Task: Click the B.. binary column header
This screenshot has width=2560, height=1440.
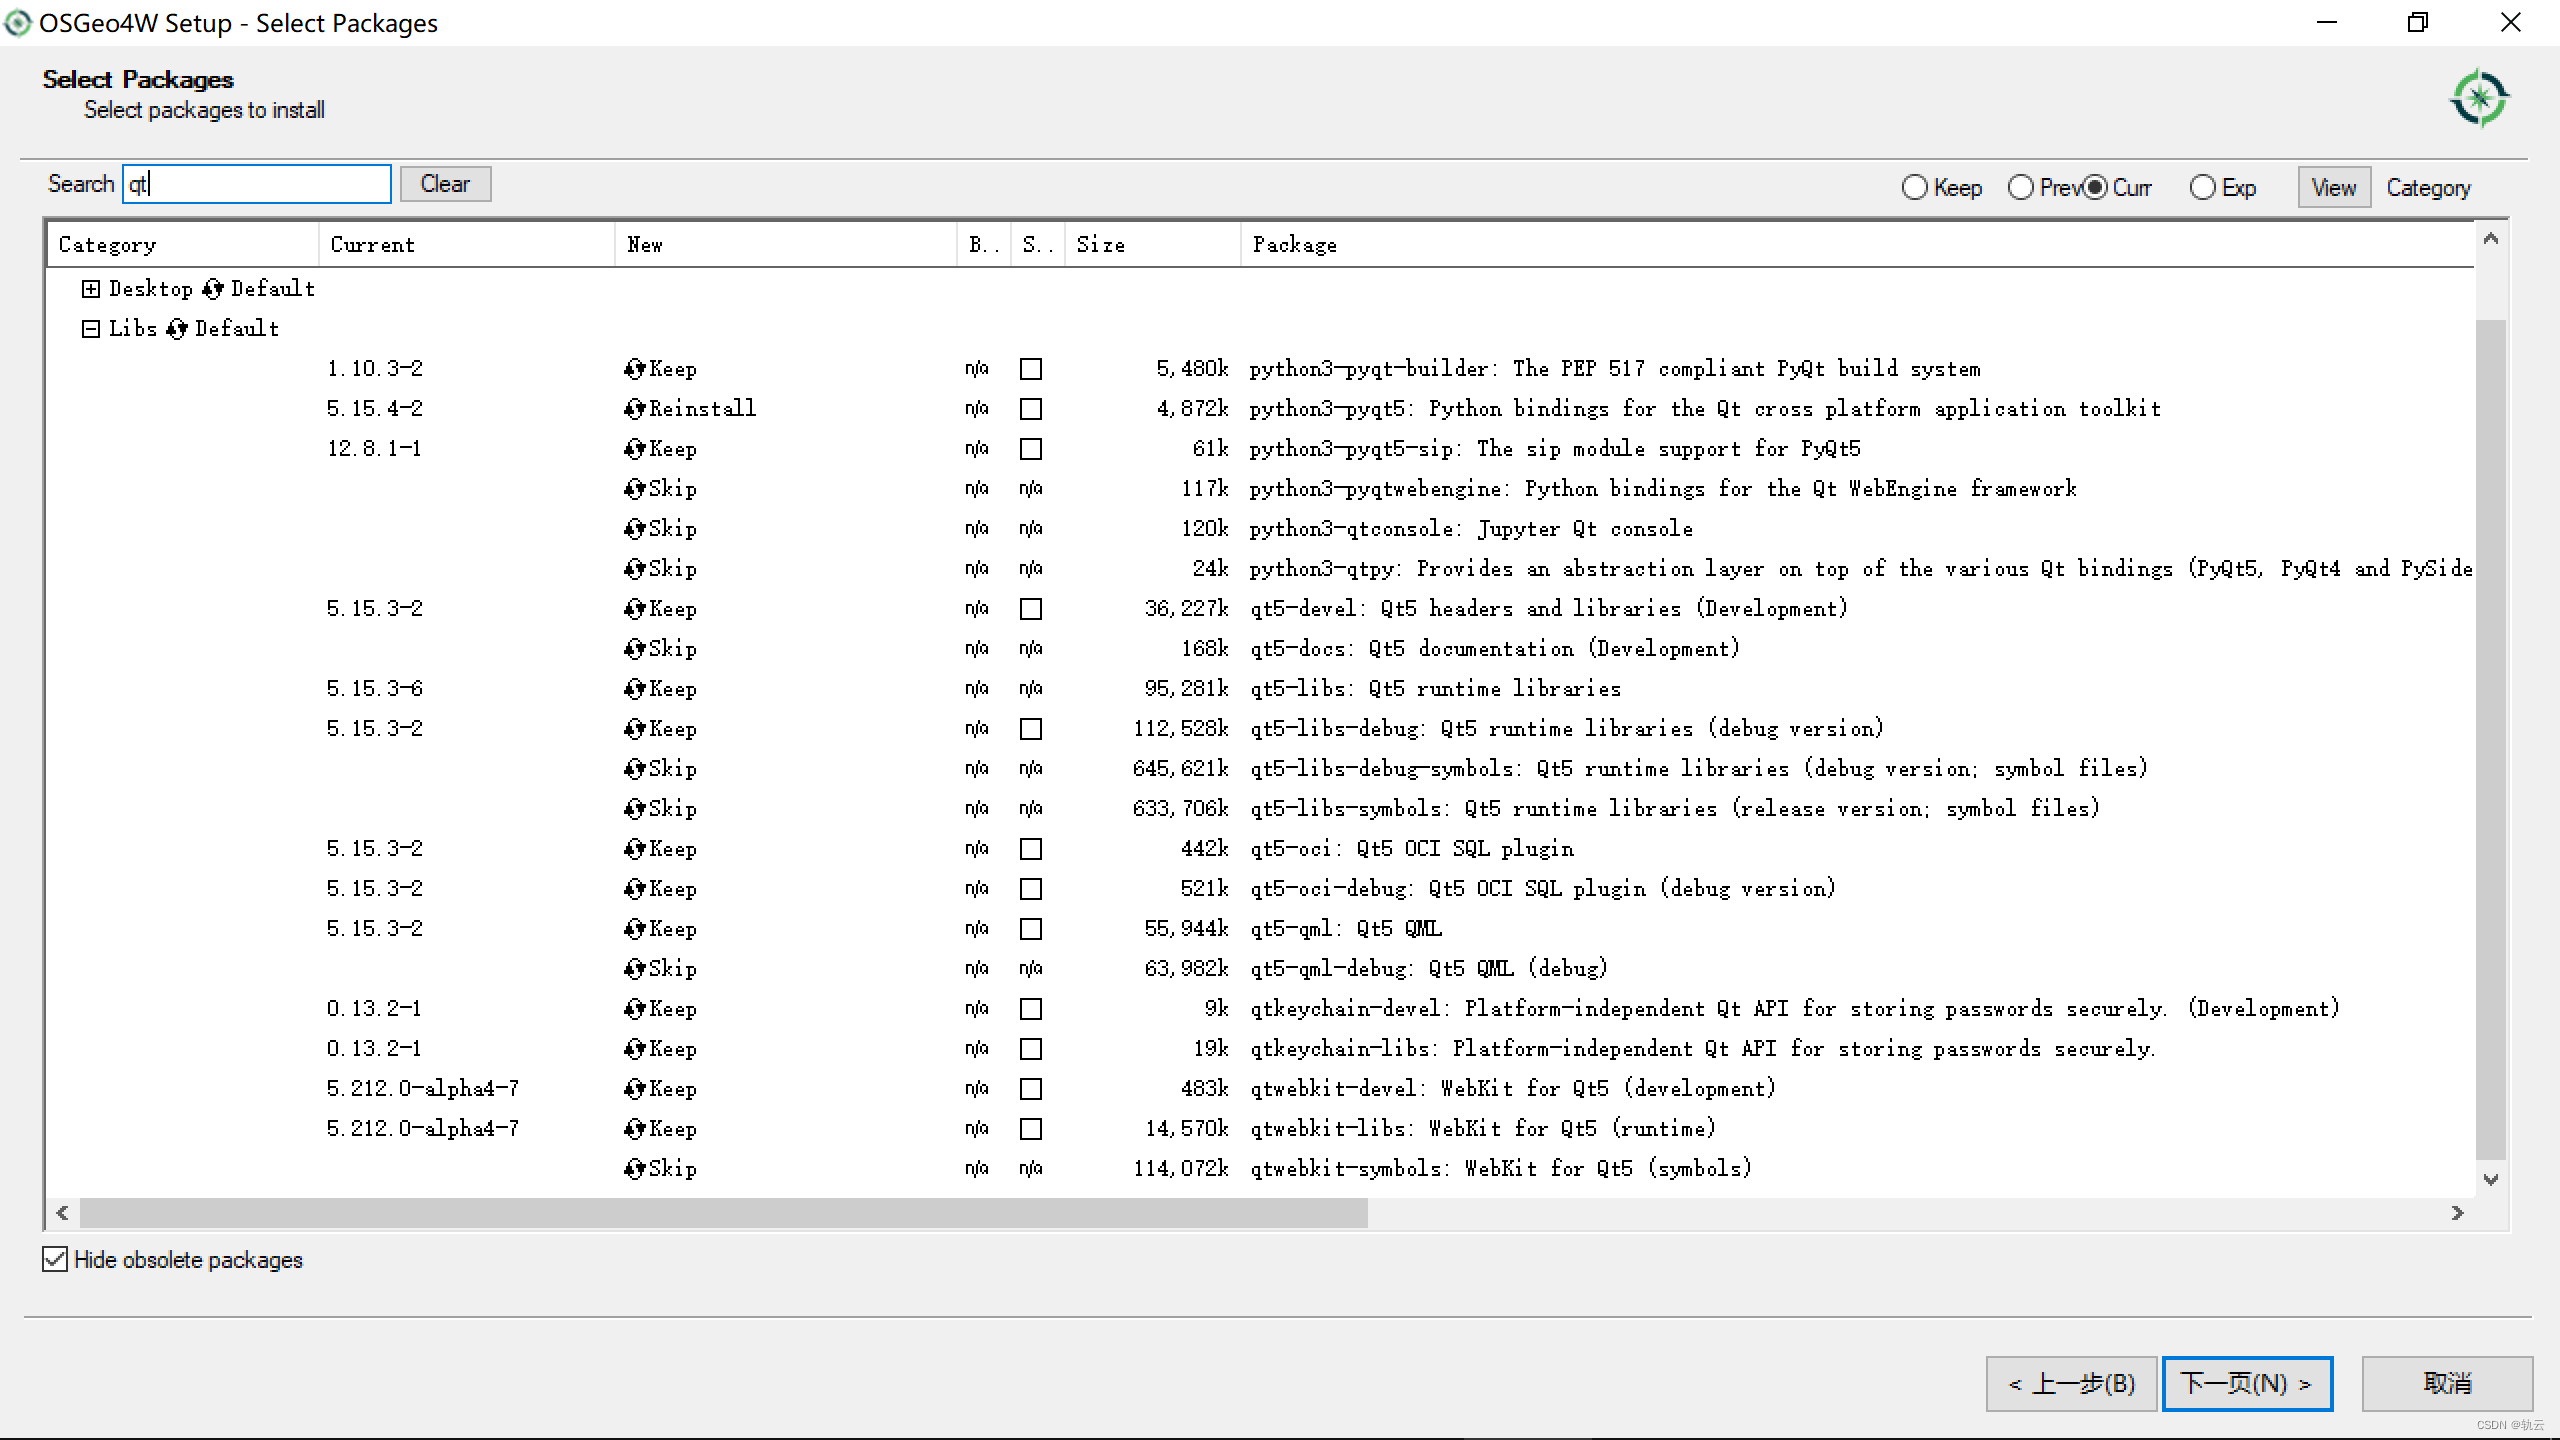Action: pos(984,245)
